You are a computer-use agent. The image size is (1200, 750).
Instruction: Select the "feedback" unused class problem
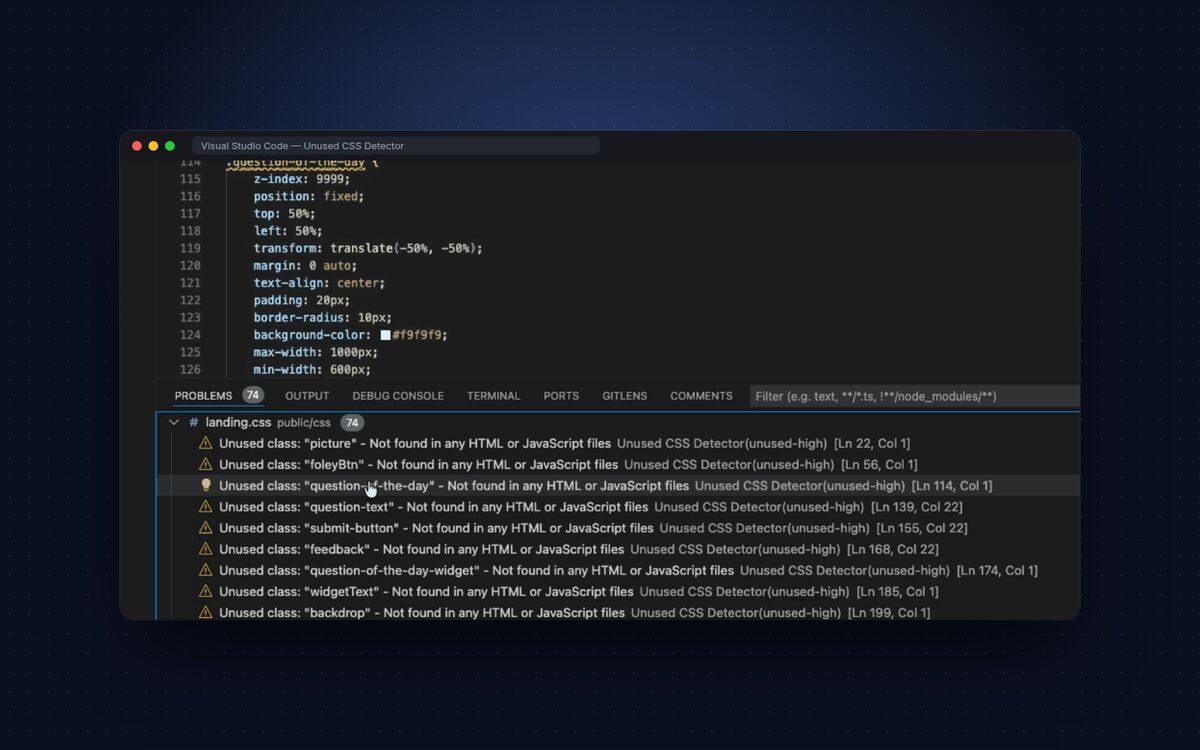[x=618, y=549]
